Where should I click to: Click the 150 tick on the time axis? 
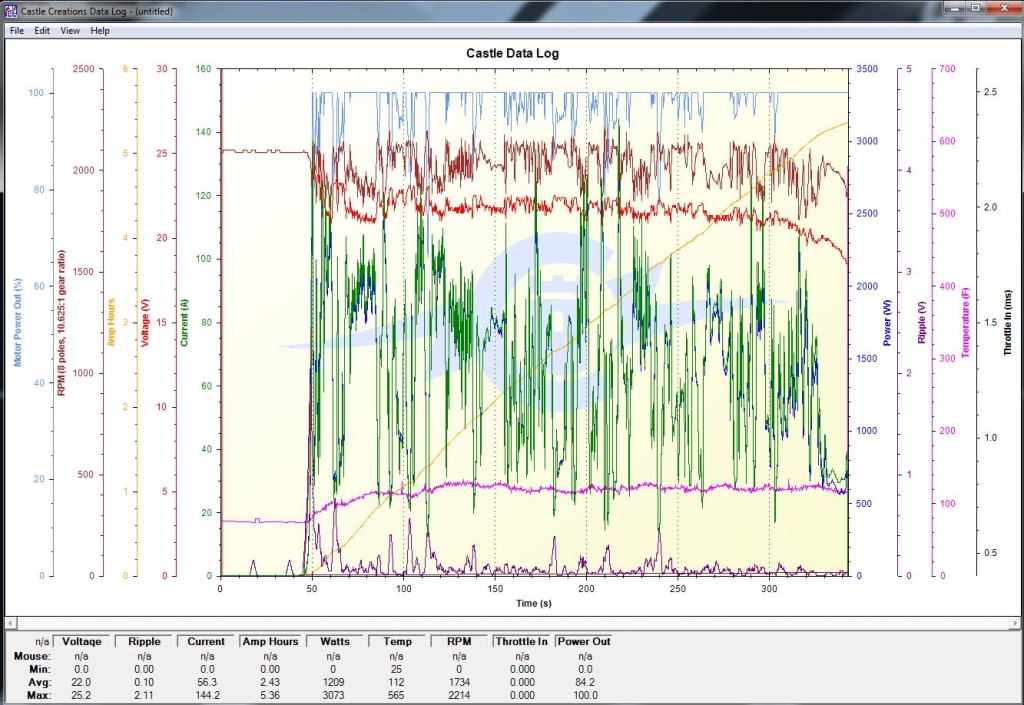pos(495,589)
